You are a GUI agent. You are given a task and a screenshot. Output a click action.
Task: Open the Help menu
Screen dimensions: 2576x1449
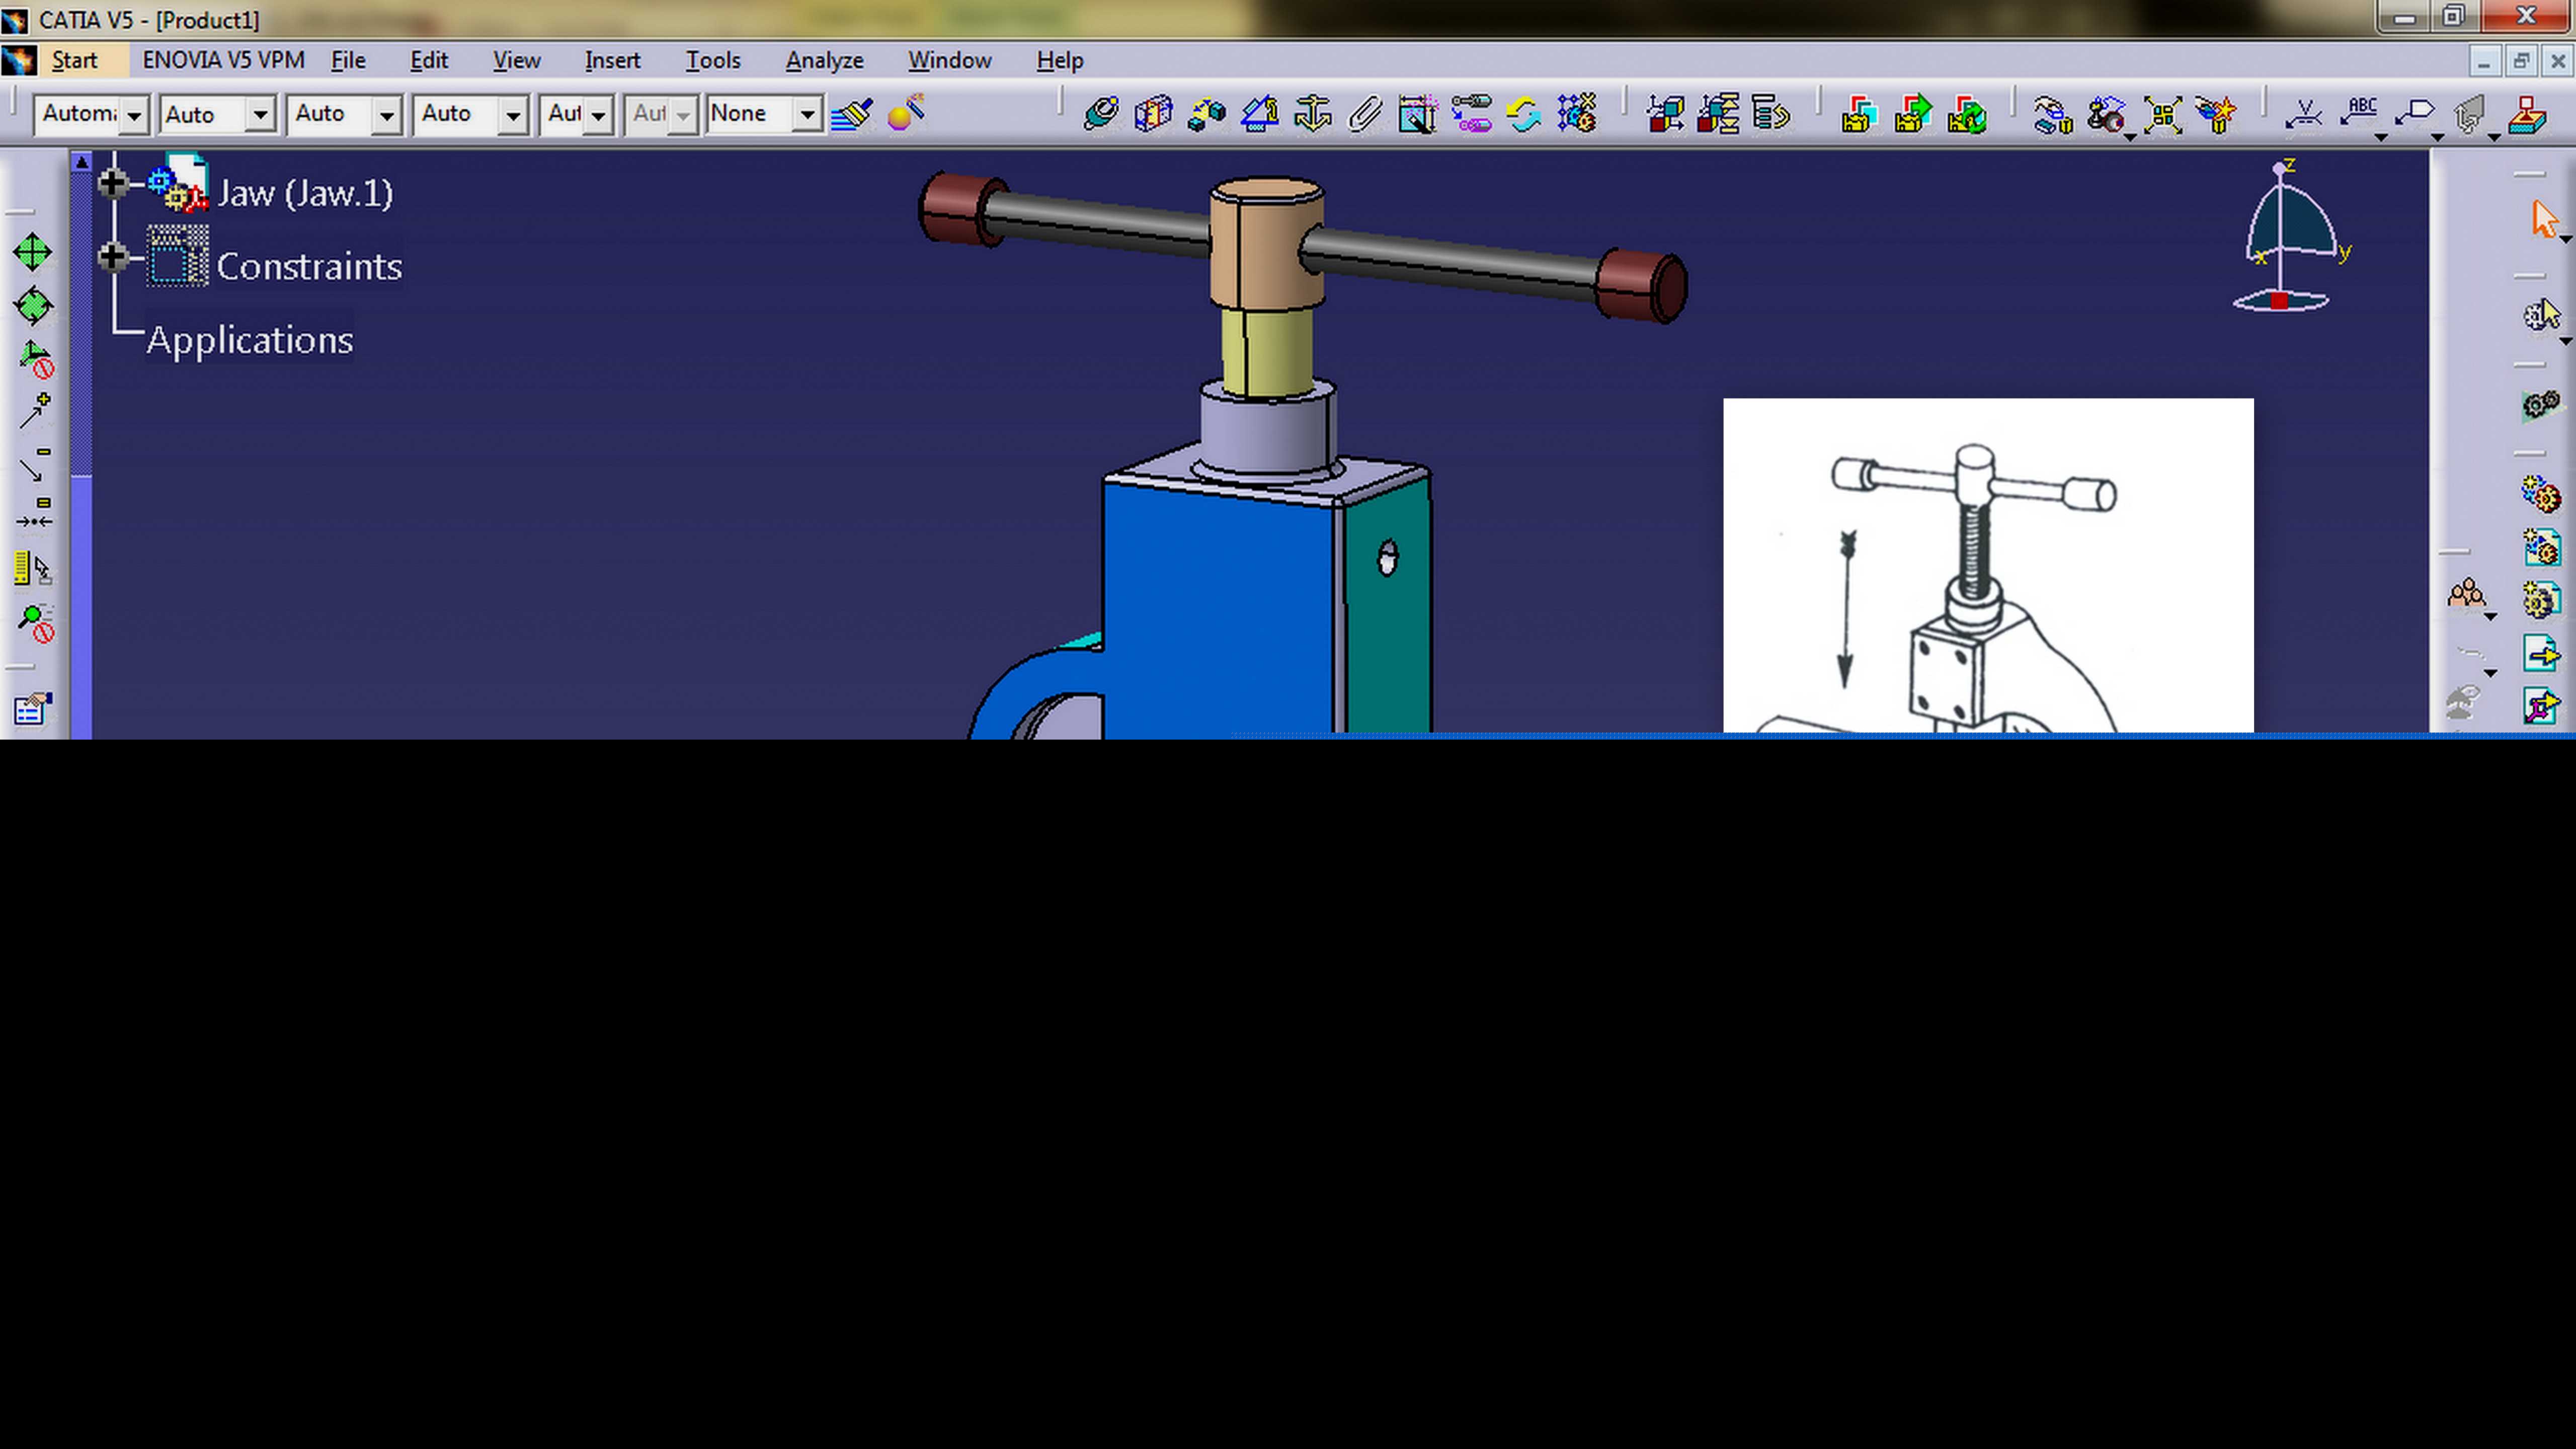pos(1059,61)
